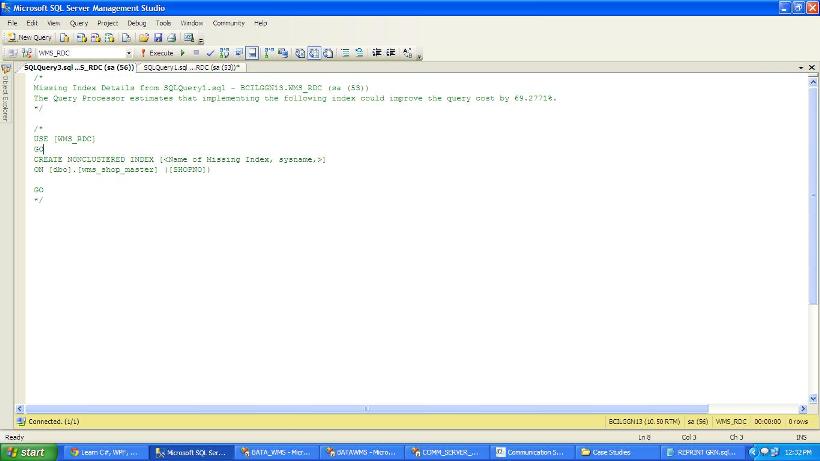This screenshot has height=461, width=820.
Task: Click the vertical scrollbar up arrow
Action: [x=813, y=82]
